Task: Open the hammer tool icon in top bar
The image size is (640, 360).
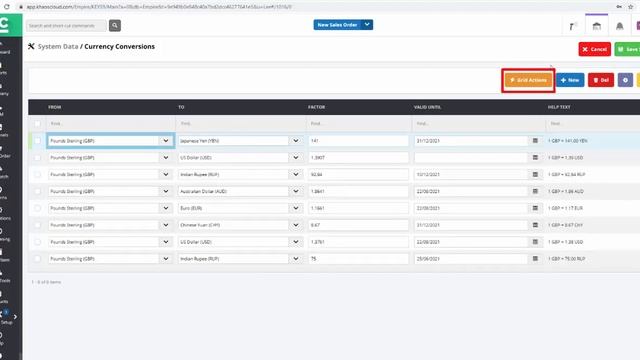Action: pyautogui.click(x=572, y=27)
